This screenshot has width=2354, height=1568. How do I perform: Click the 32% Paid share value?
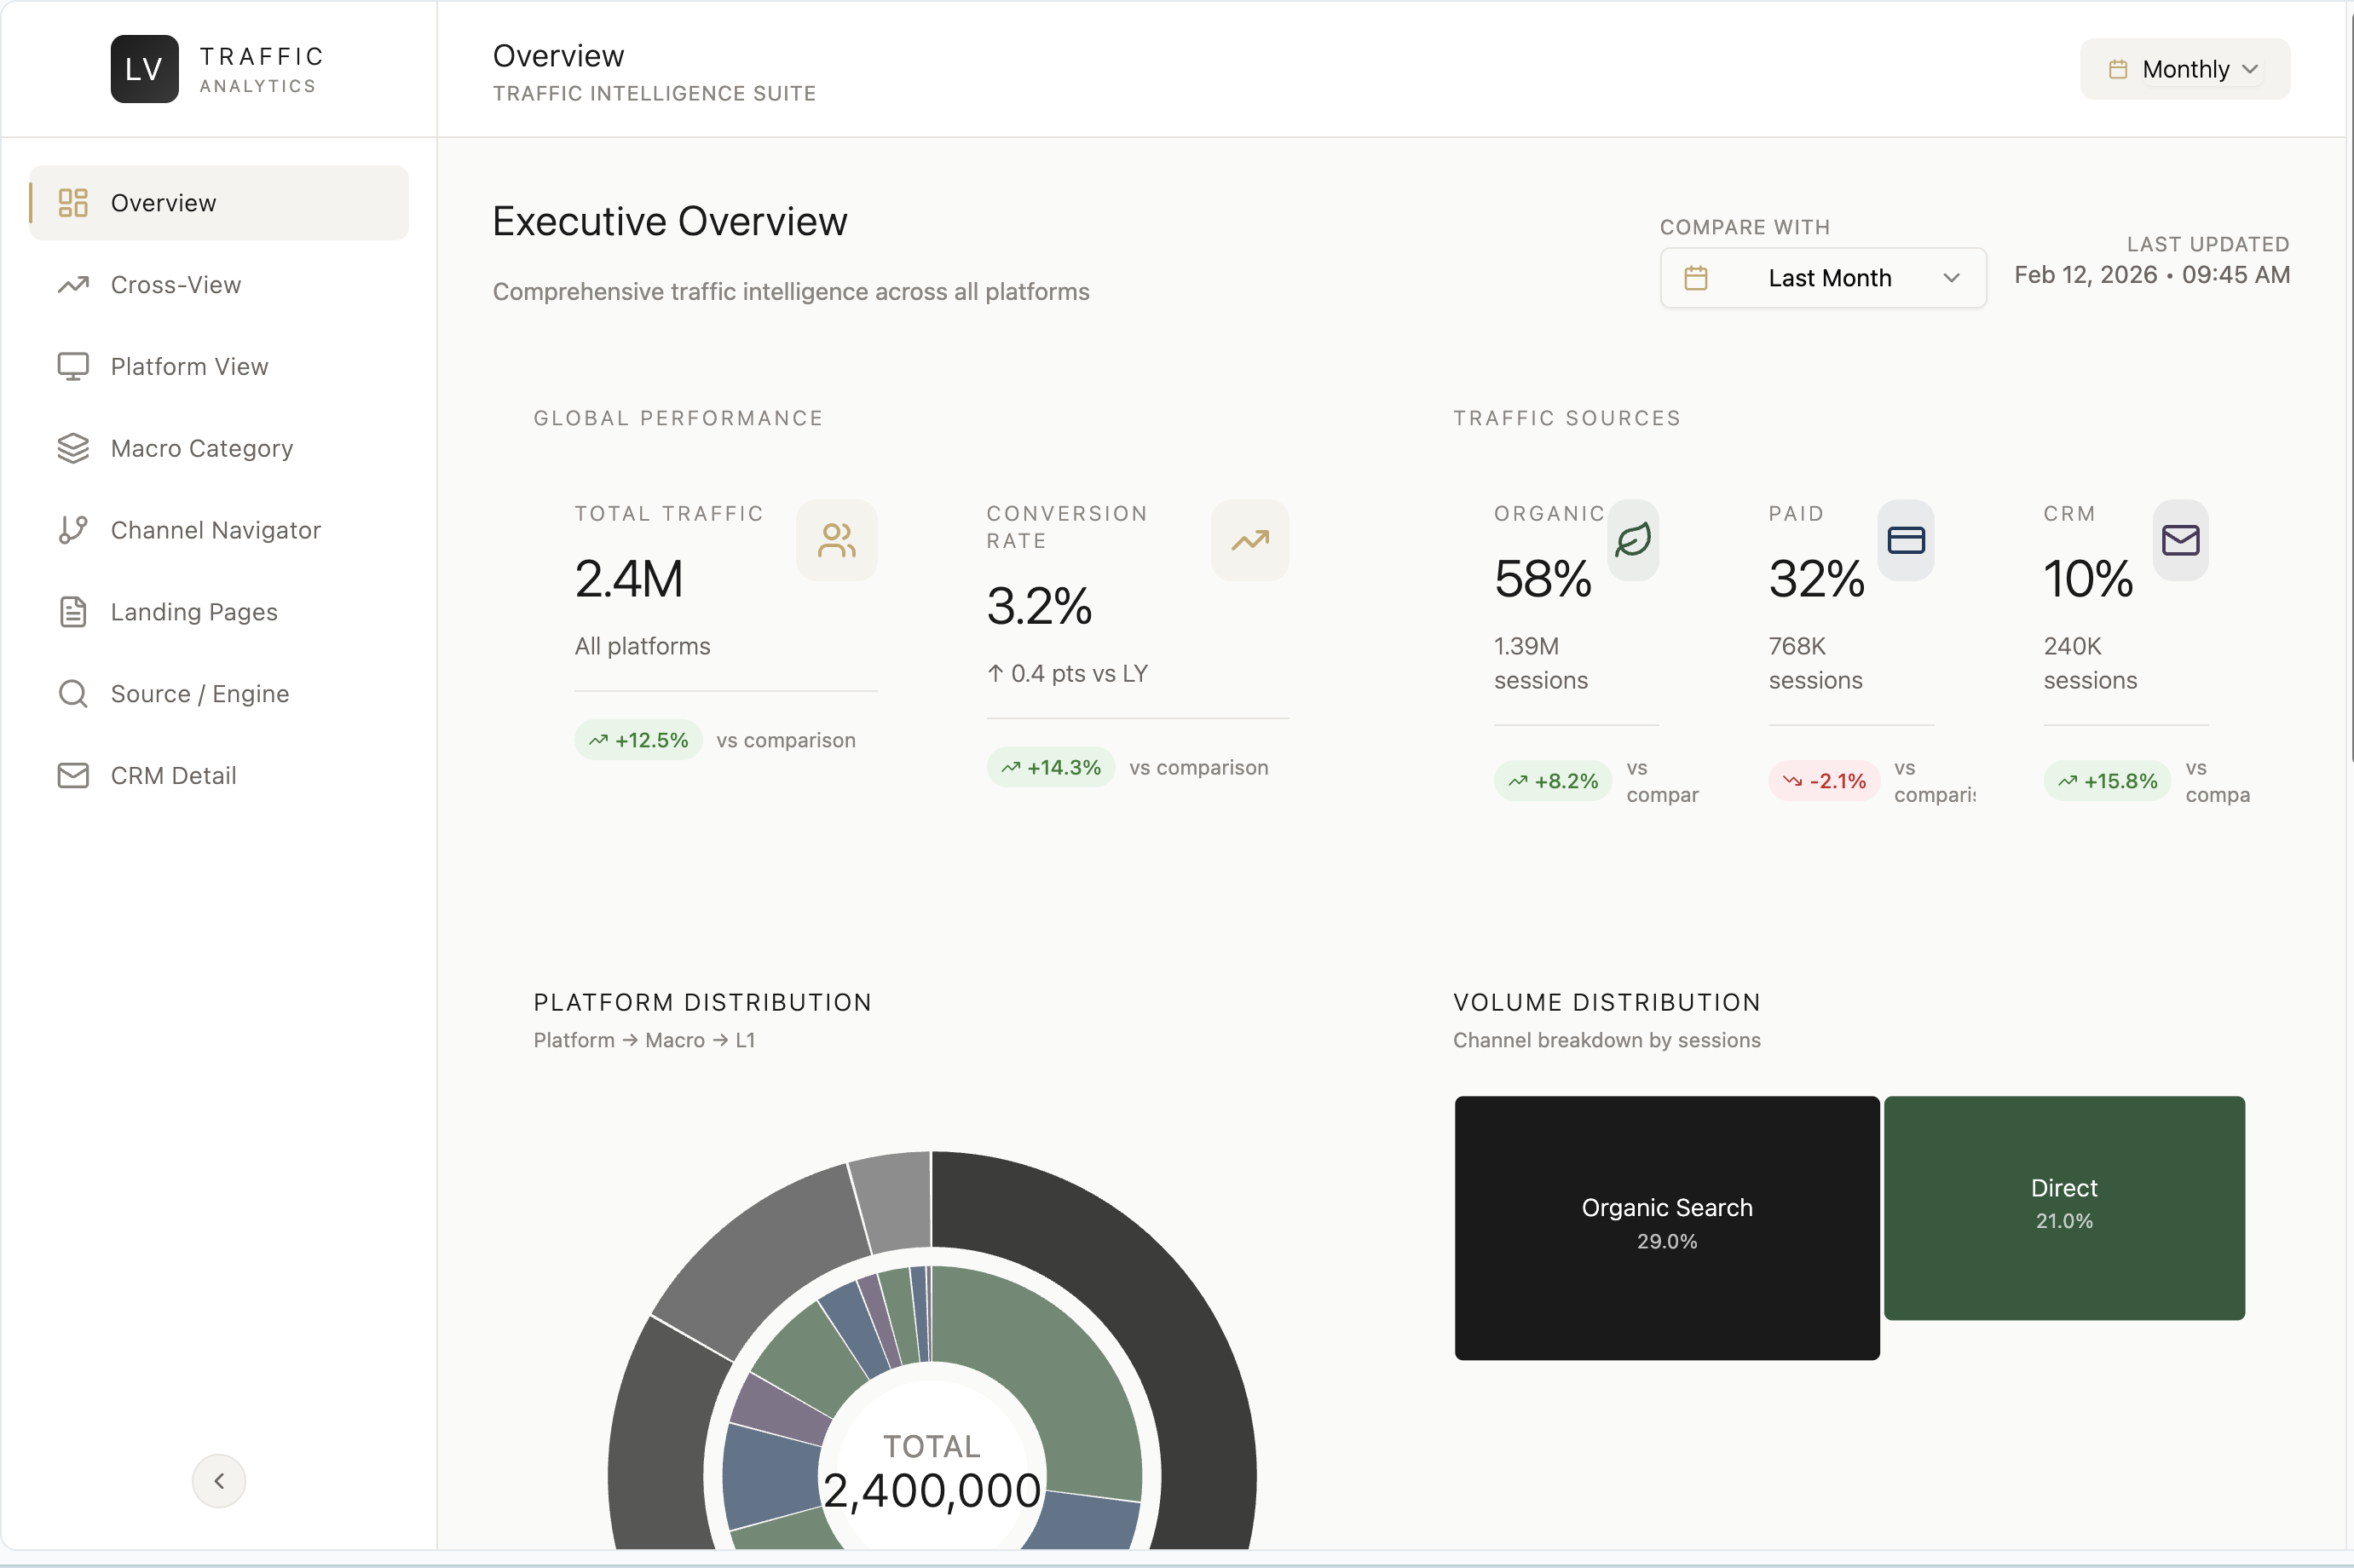pos(1816,579)
